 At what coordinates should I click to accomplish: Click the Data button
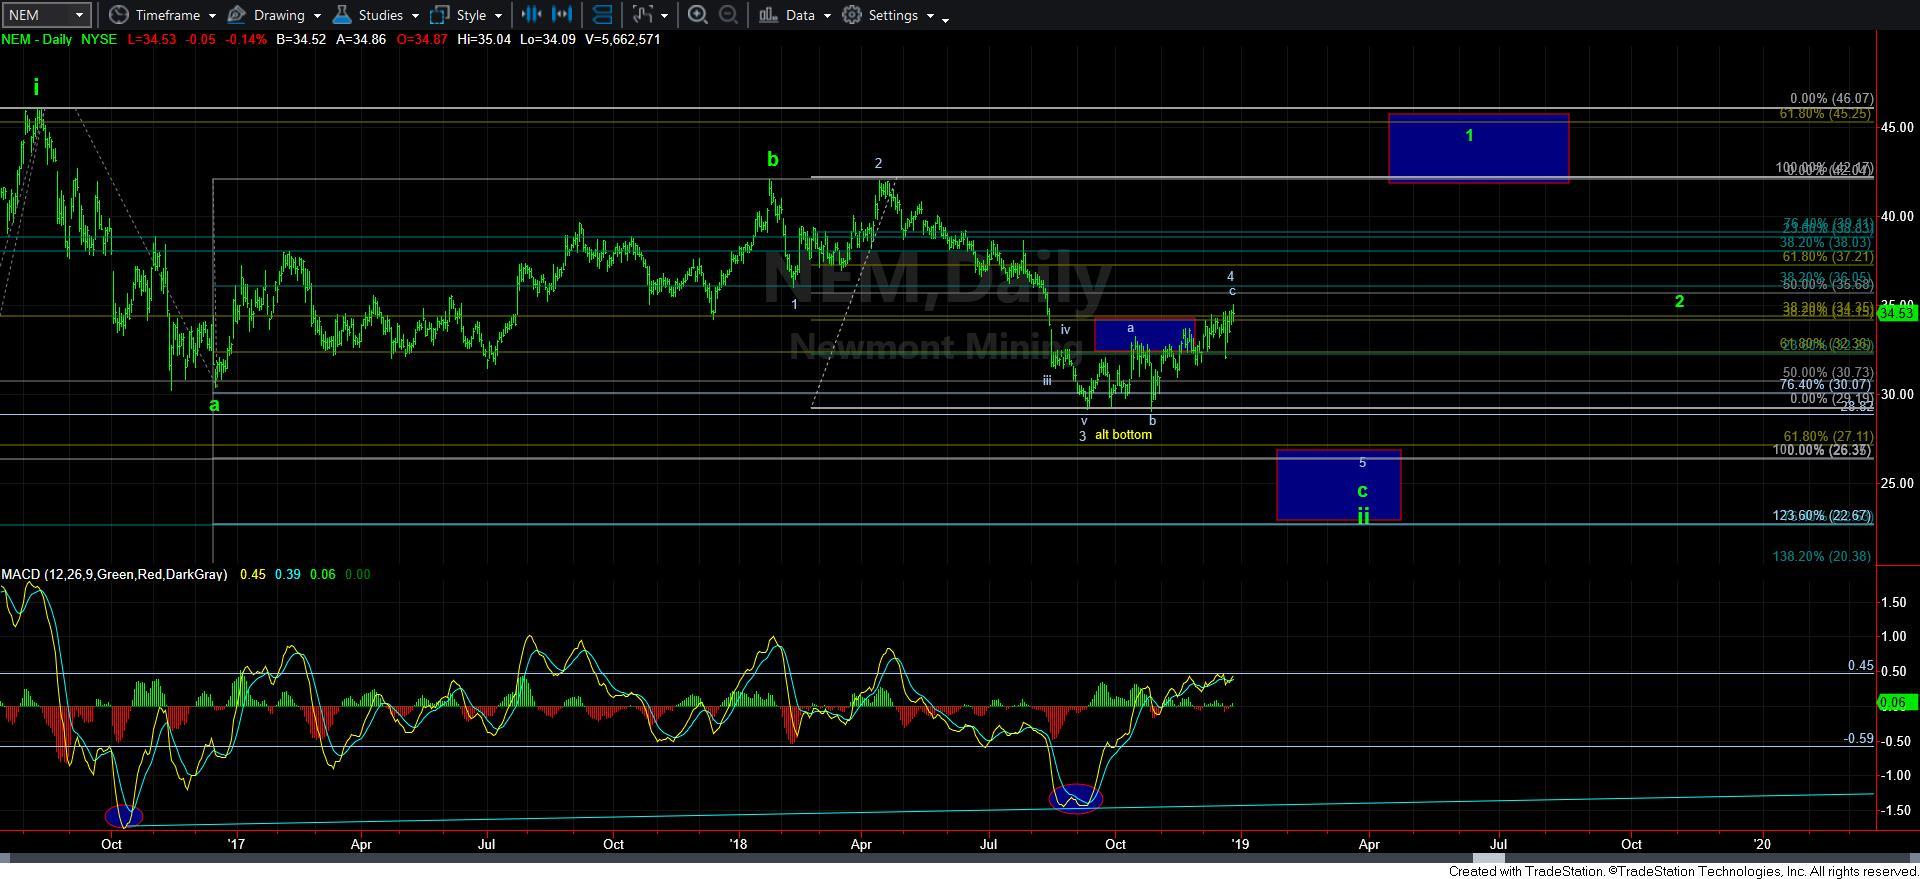click(799, 15)
